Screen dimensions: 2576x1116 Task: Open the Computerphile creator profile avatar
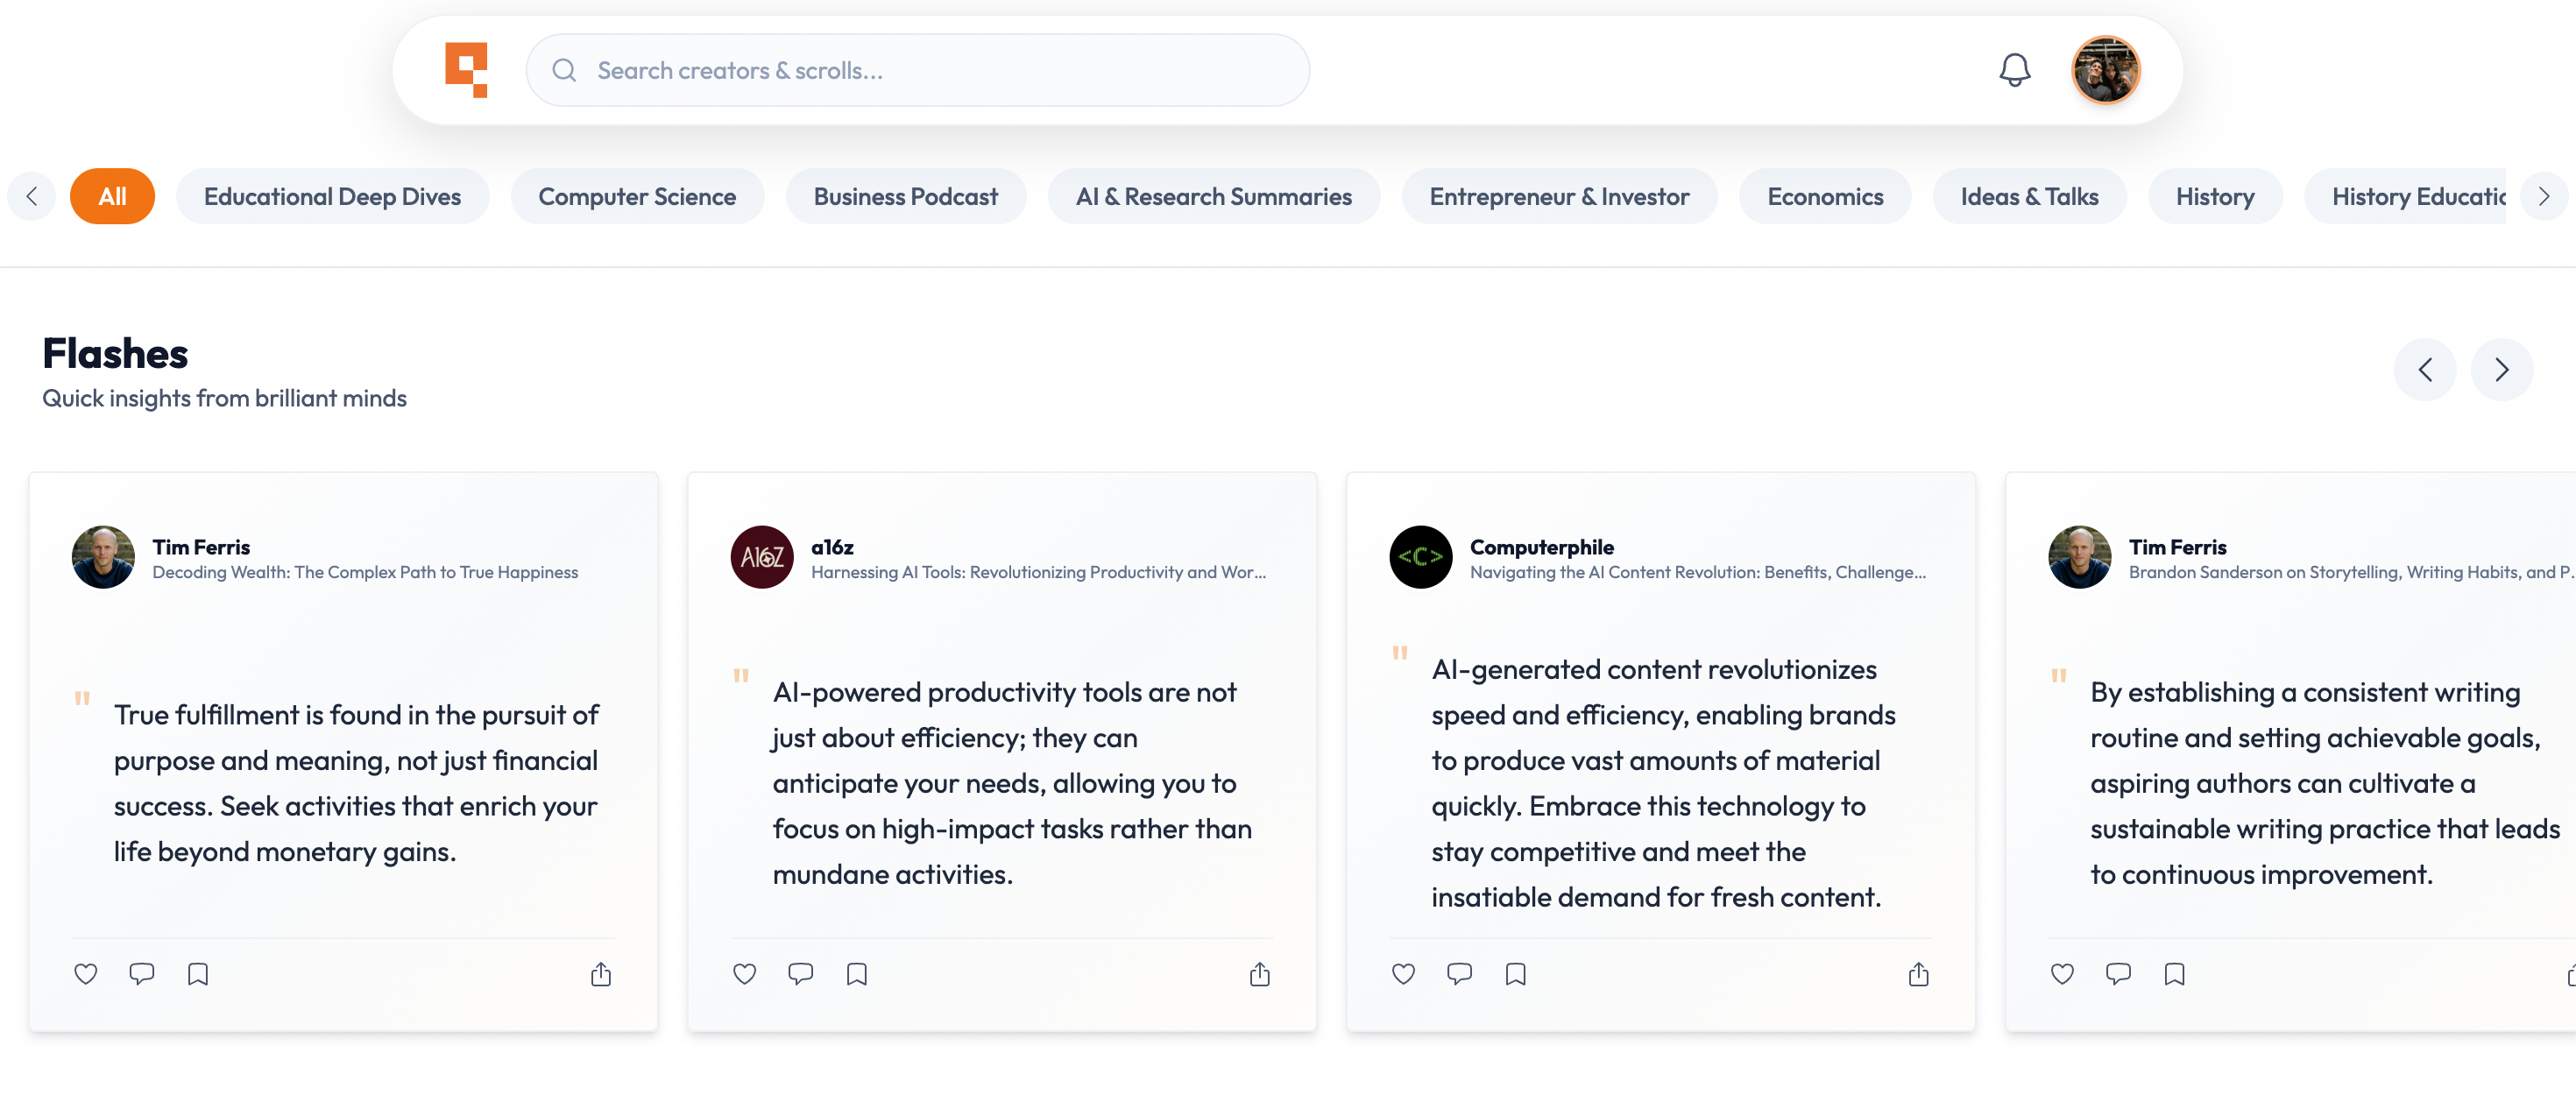click(x=1420, y=557)
